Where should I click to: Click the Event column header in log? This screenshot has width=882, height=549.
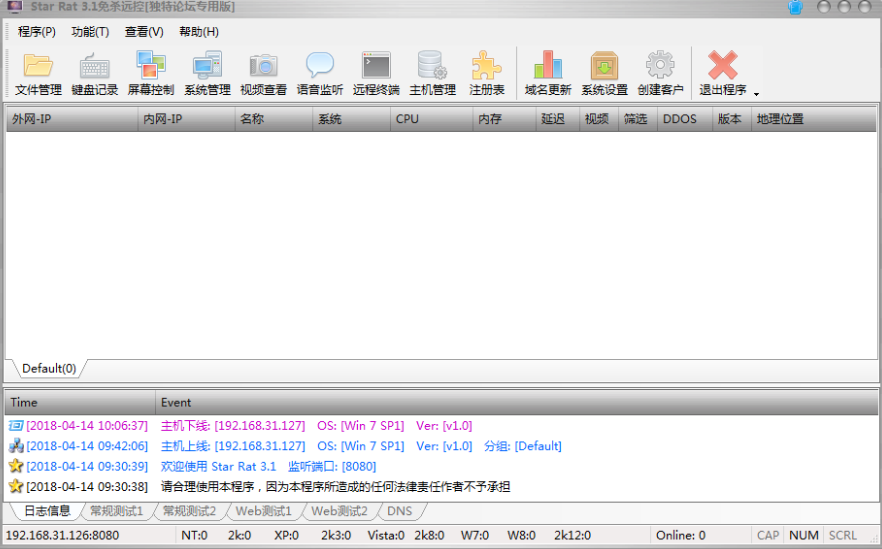click(516, 402)
